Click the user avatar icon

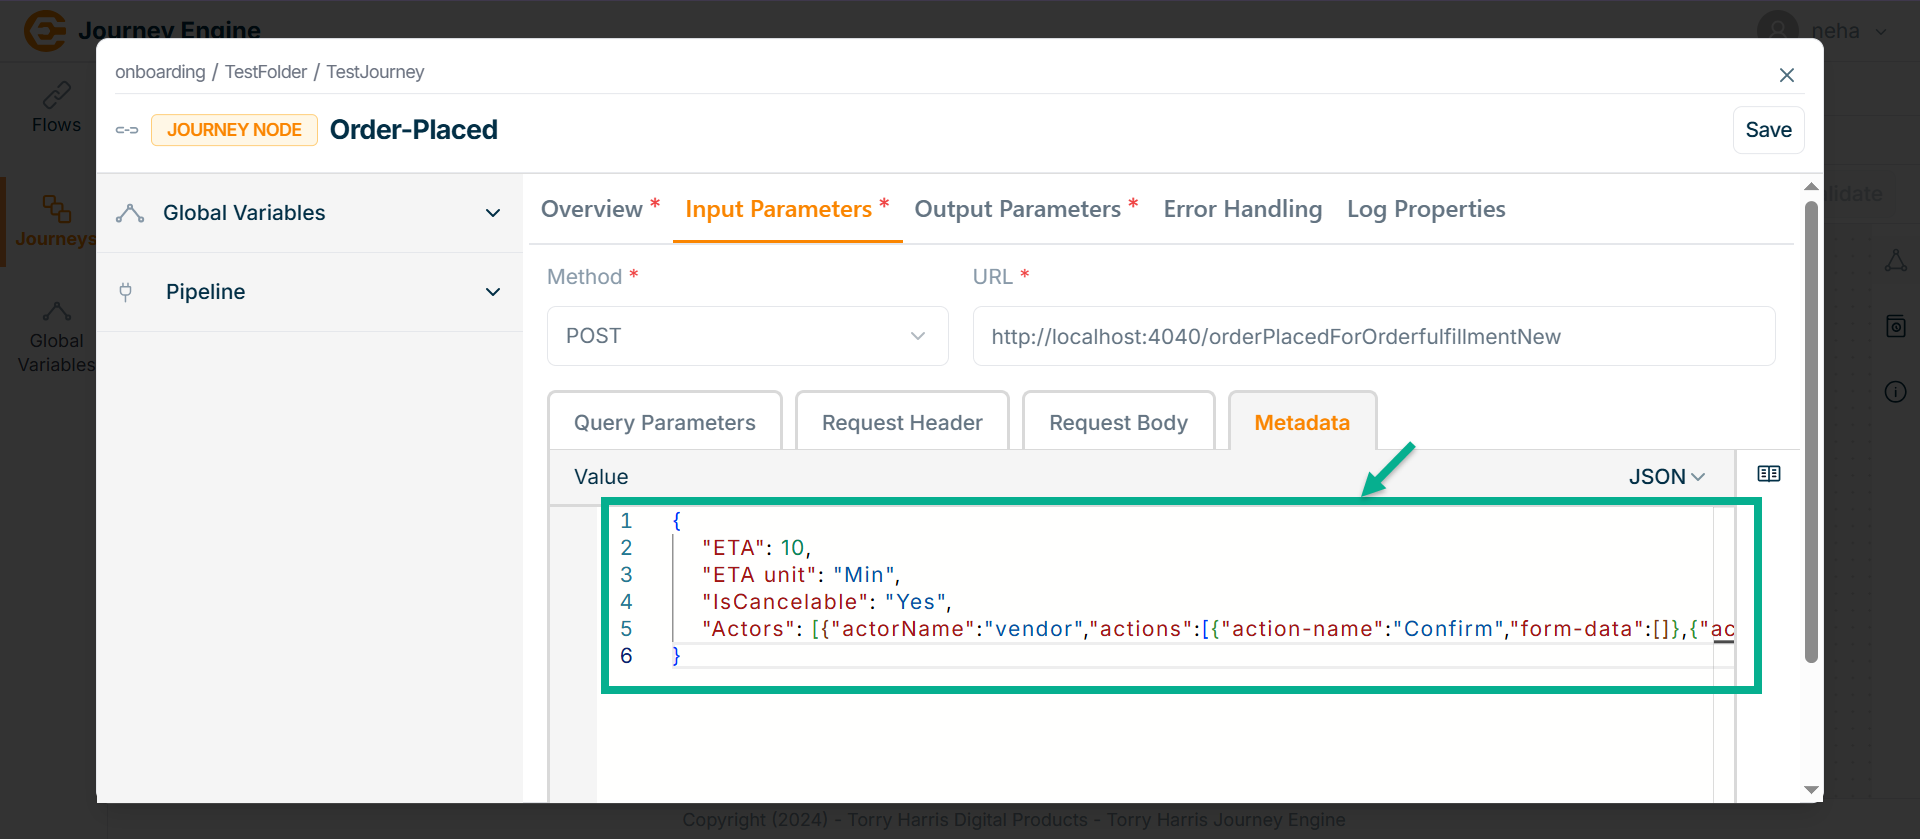(x=1777, y=30)
